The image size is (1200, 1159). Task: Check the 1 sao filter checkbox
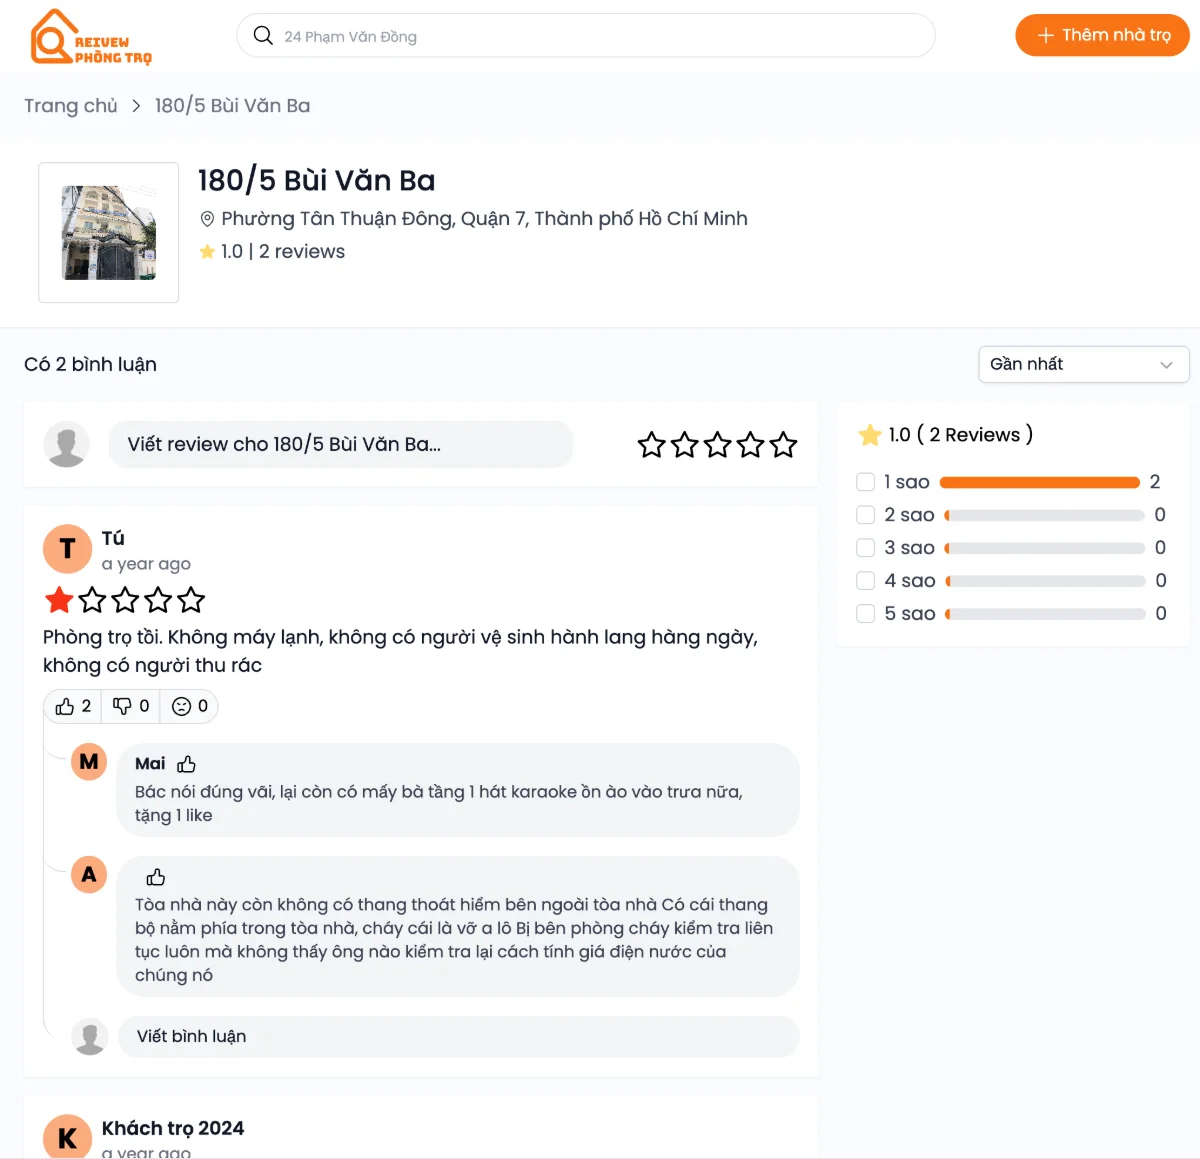(x=865, y=481)
